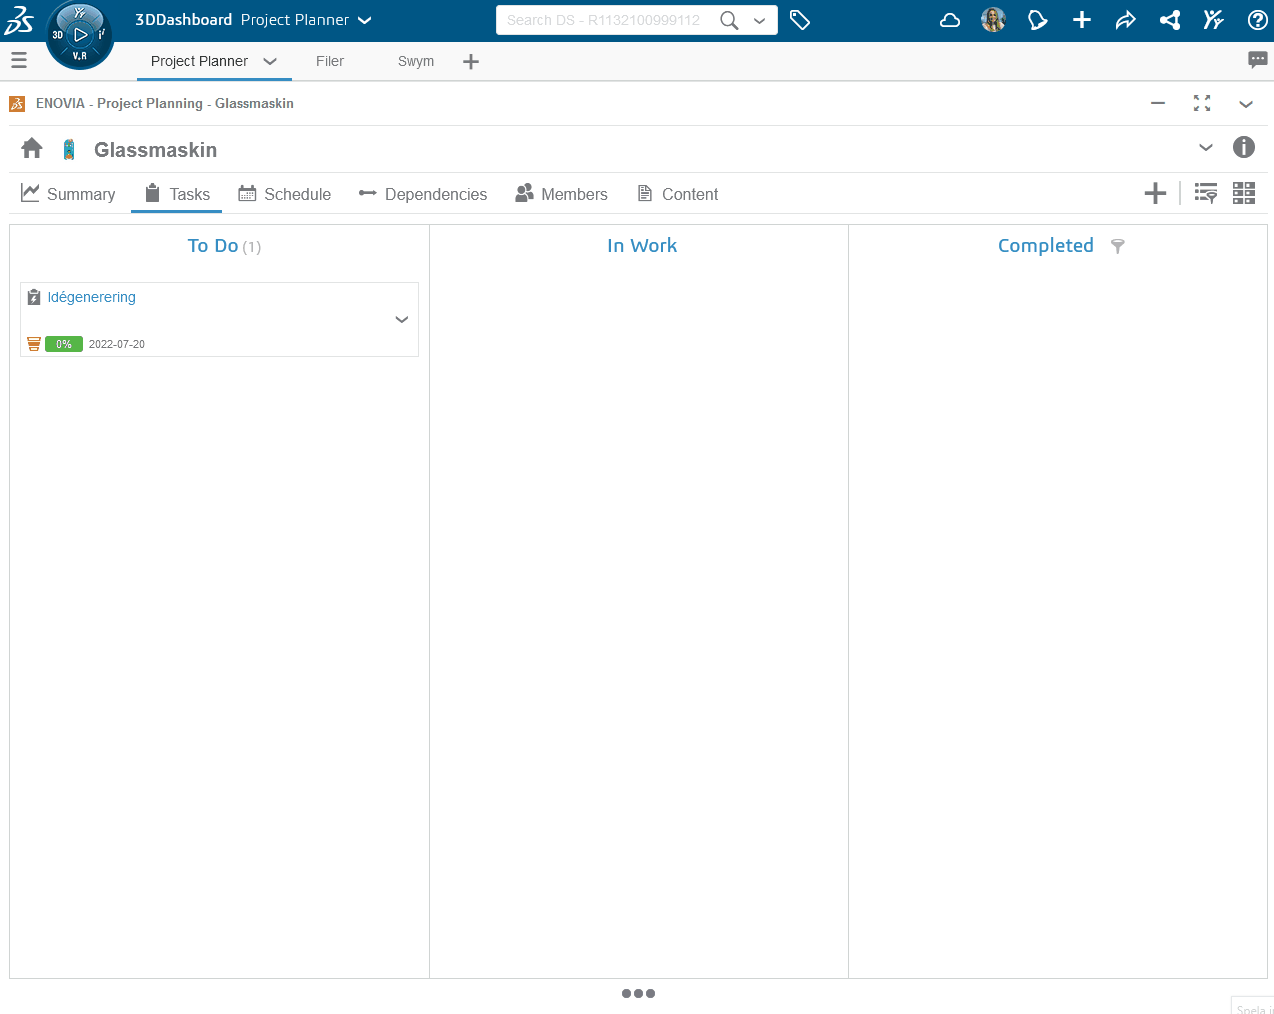The height and width of the screenshot is (1014, 1274).
Task: Open project information icon
Action: pos(1243,148)
